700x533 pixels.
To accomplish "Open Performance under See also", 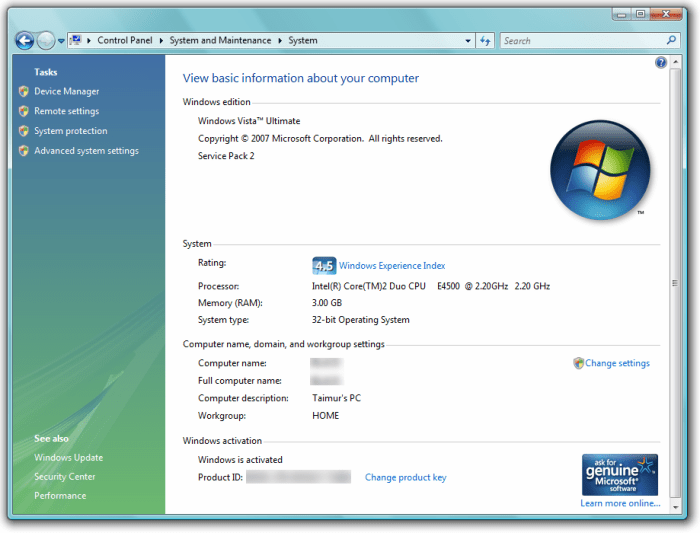I will click(60, 496).
